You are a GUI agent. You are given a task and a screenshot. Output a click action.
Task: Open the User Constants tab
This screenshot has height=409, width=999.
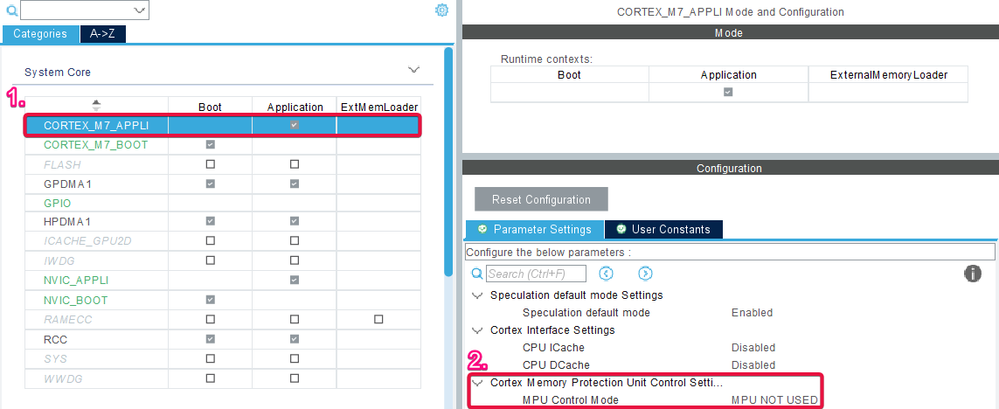[x=663, y=229]
